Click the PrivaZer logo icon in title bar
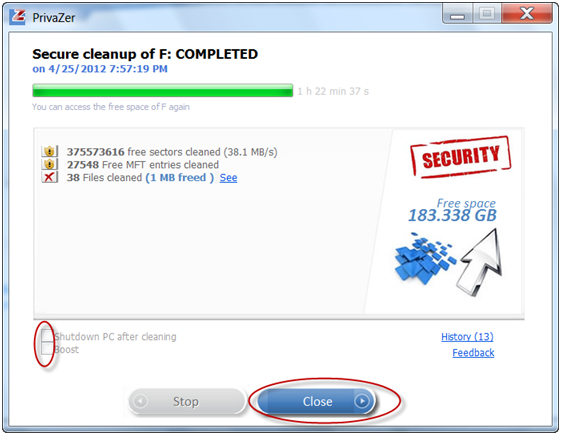Screen dimensions: 561x435 [17, 17]
